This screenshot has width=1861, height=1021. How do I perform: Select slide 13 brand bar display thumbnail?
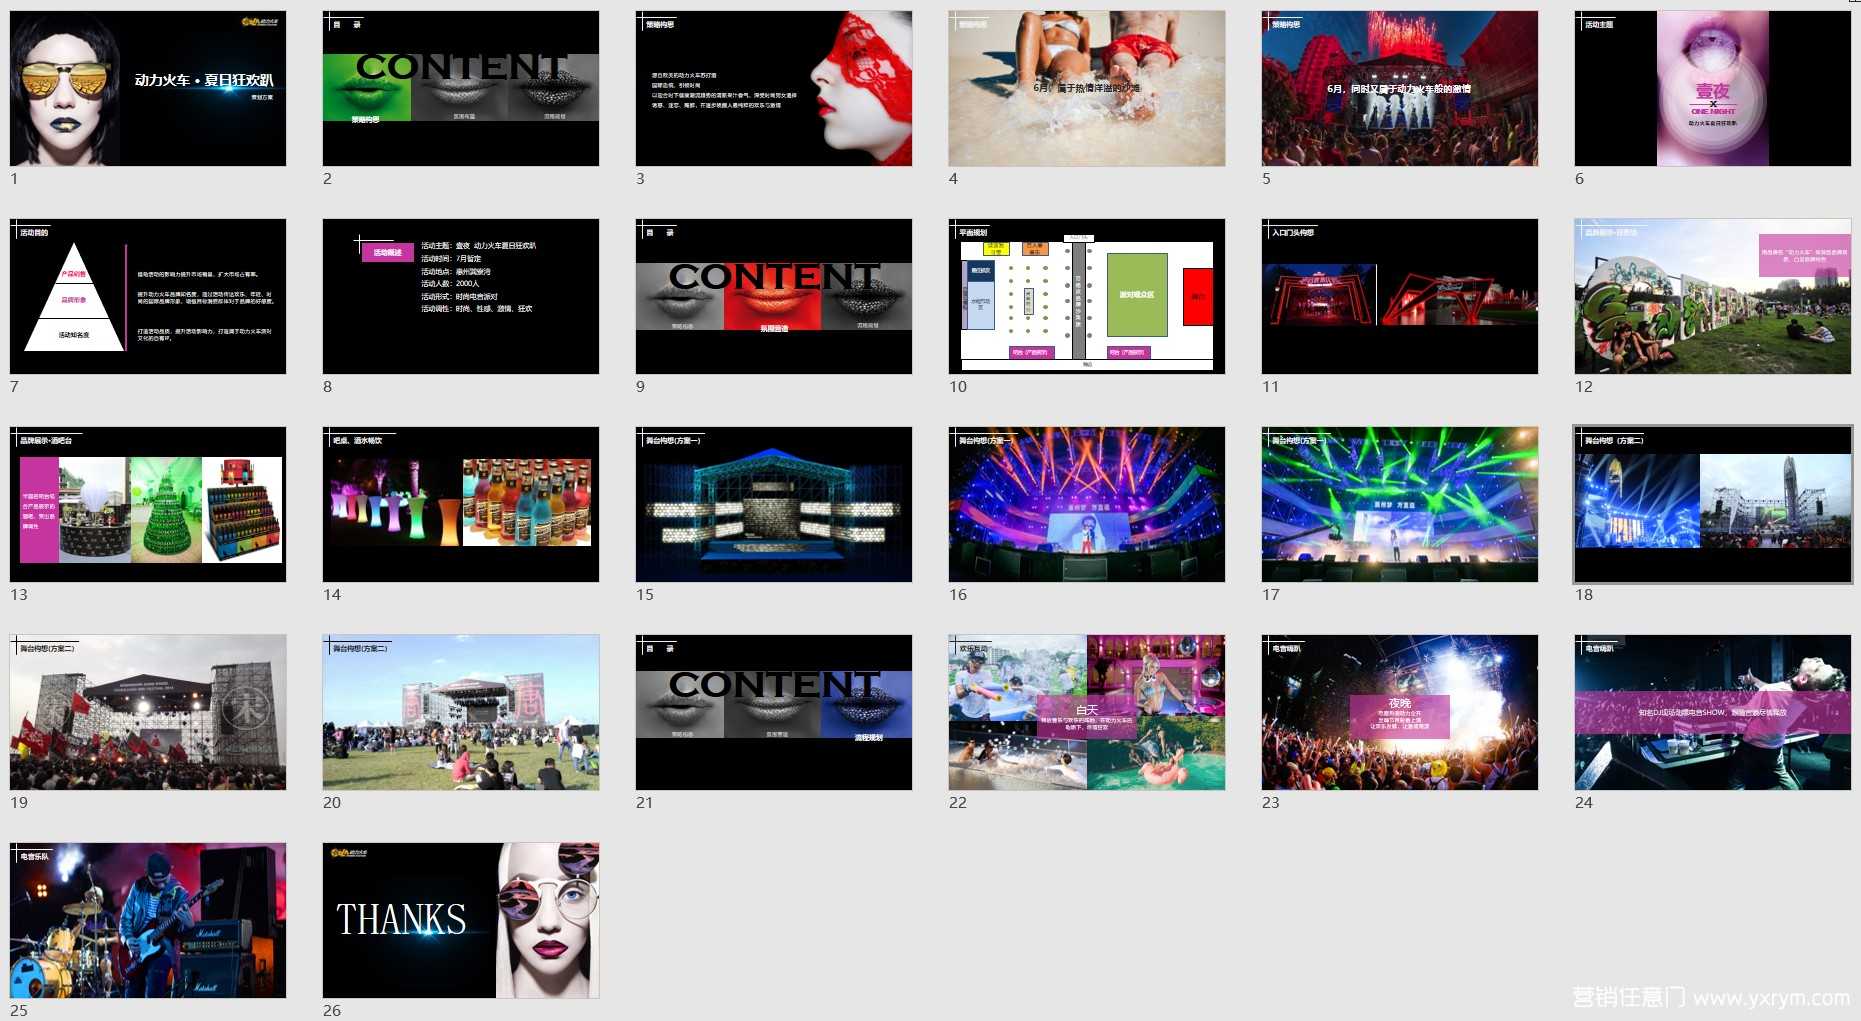[x=148, y=504]
